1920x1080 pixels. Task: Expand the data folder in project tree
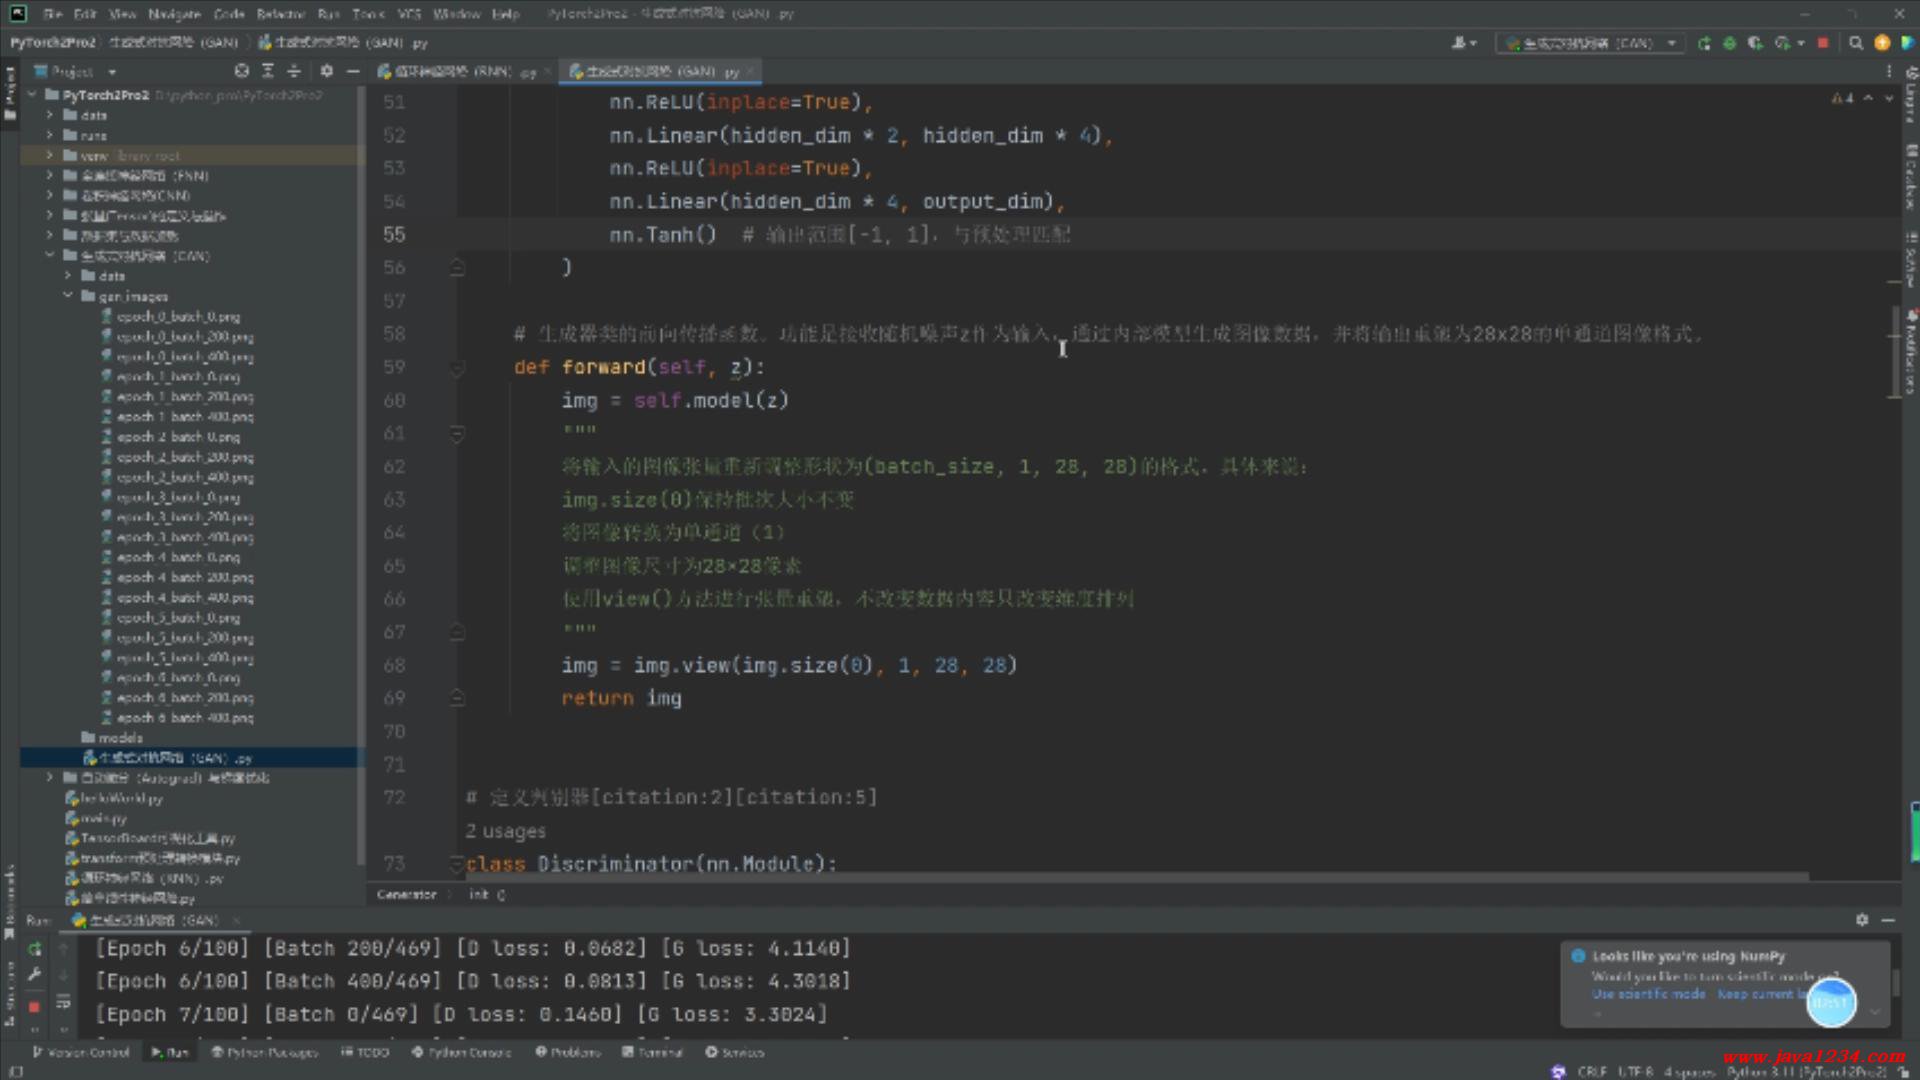(49, 116)
